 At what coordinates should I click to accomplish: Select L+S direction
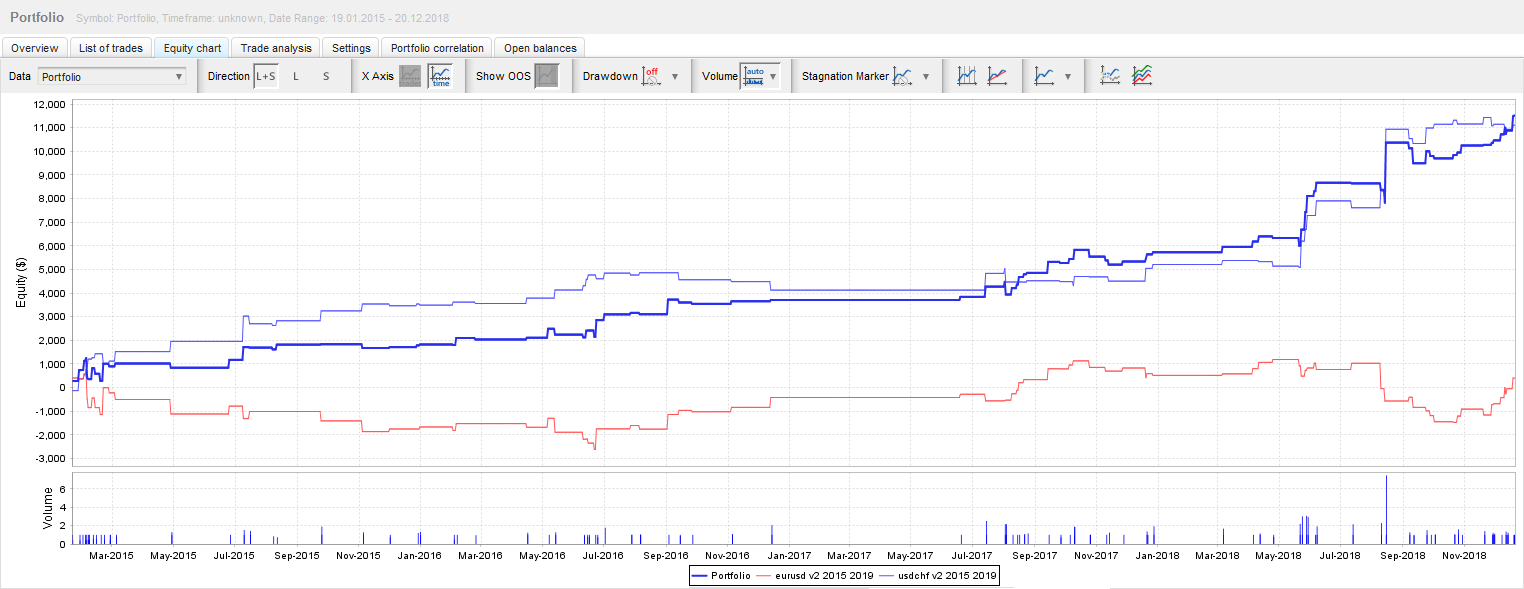266,76
